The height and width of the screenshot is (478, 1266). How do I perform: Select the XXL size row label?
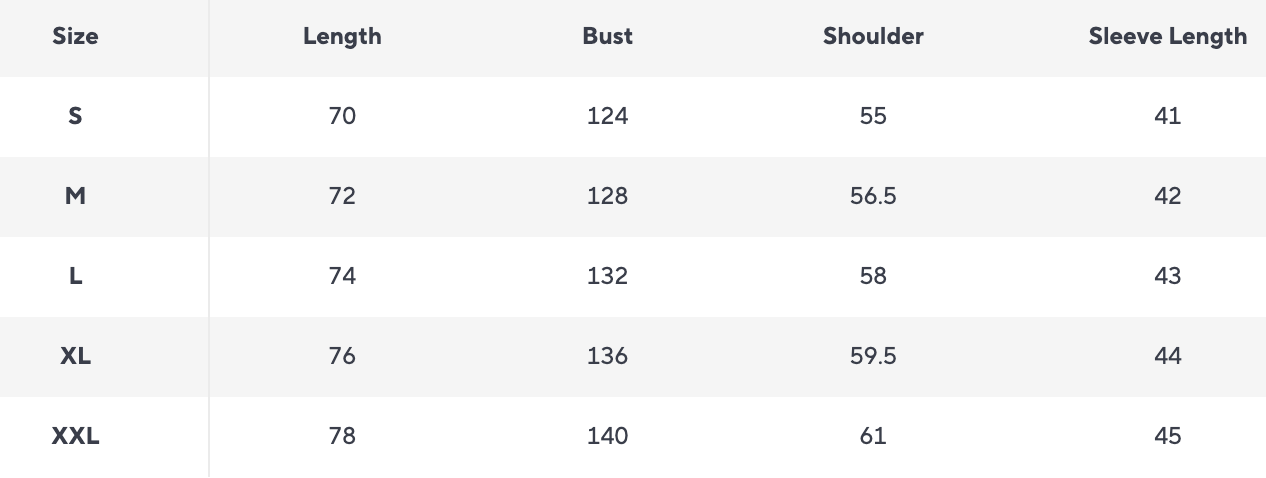click(75, 436)
